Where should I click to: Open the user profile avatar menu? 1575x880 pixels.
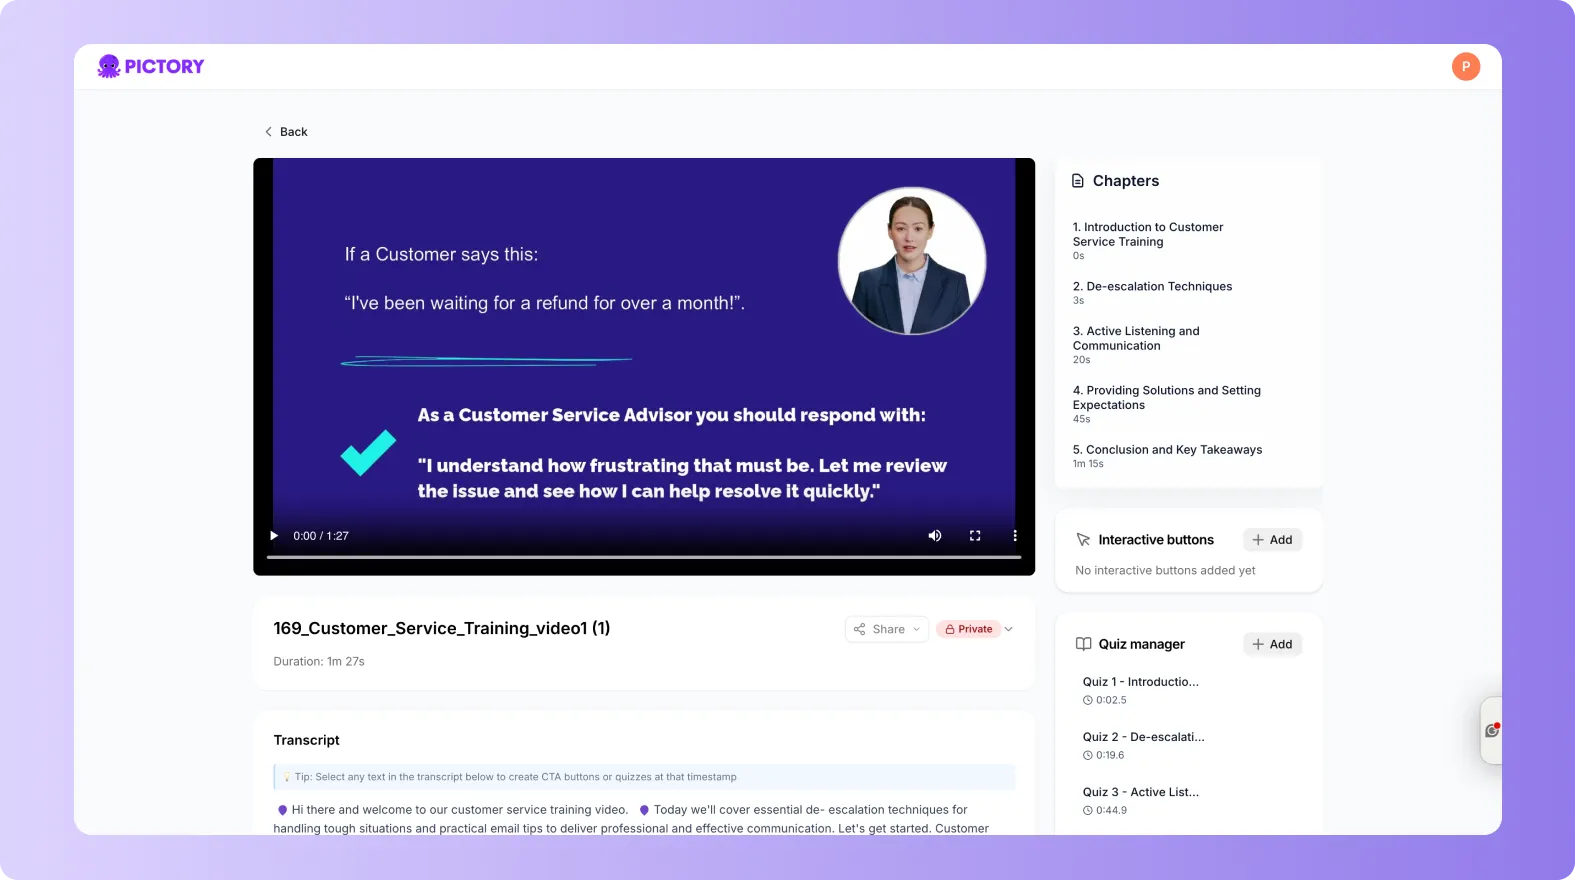1465,66
